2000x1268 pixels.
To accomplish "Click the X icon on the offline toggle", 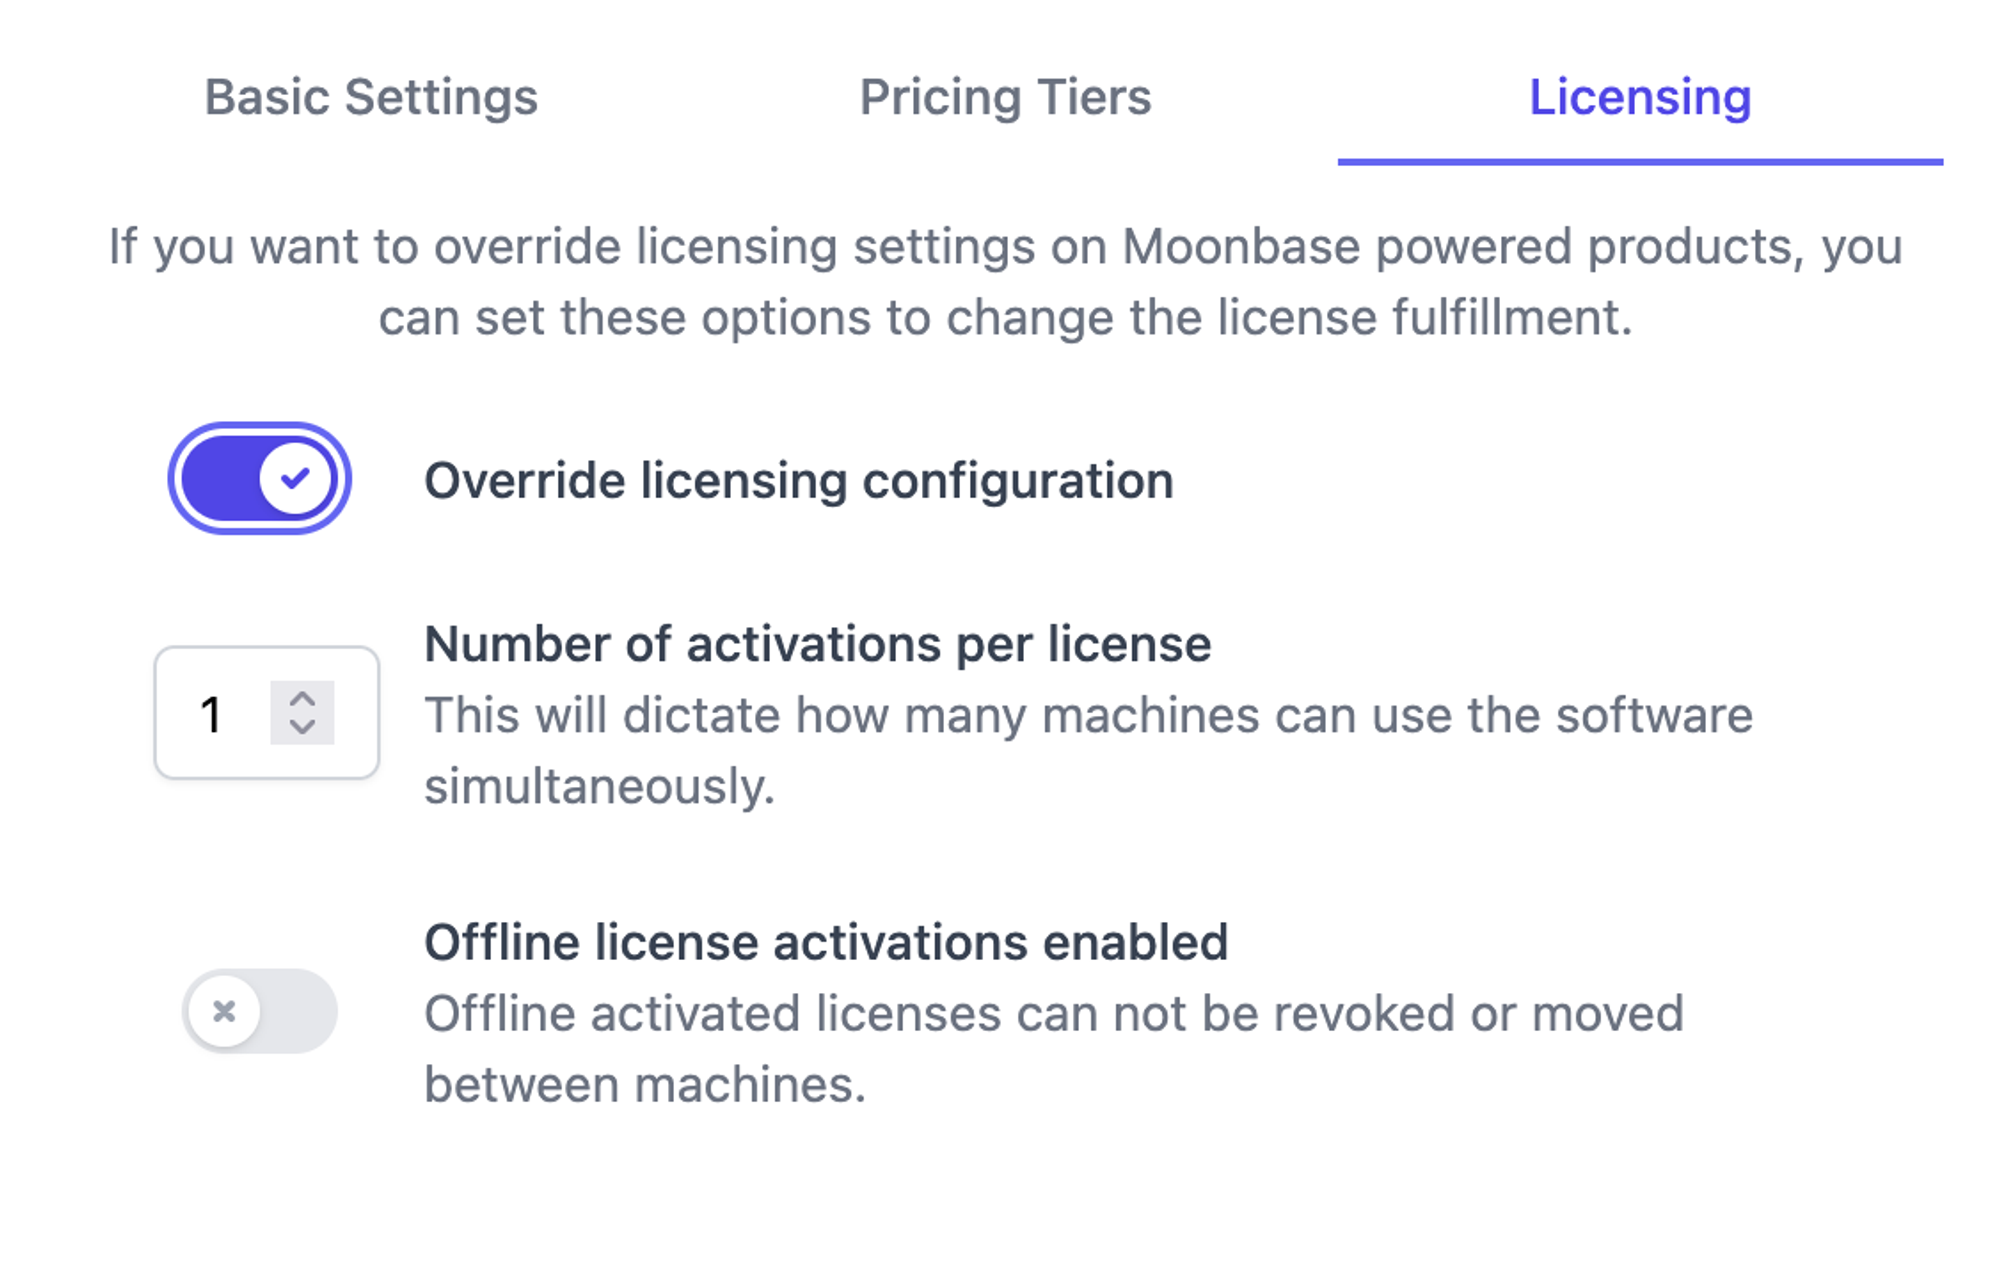I will 225,1011.
